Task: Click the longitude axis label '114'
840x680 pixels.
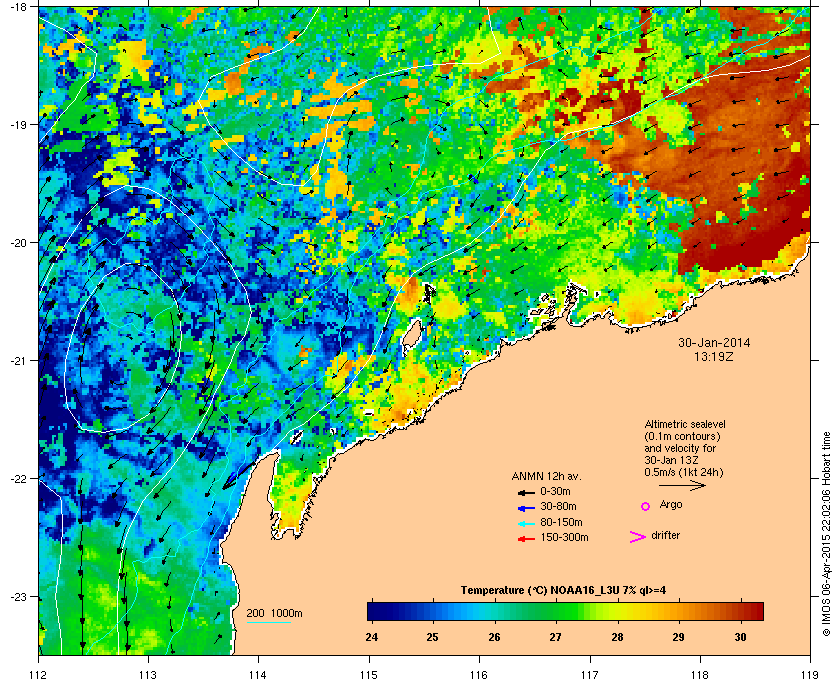Action: coord(258,675)
